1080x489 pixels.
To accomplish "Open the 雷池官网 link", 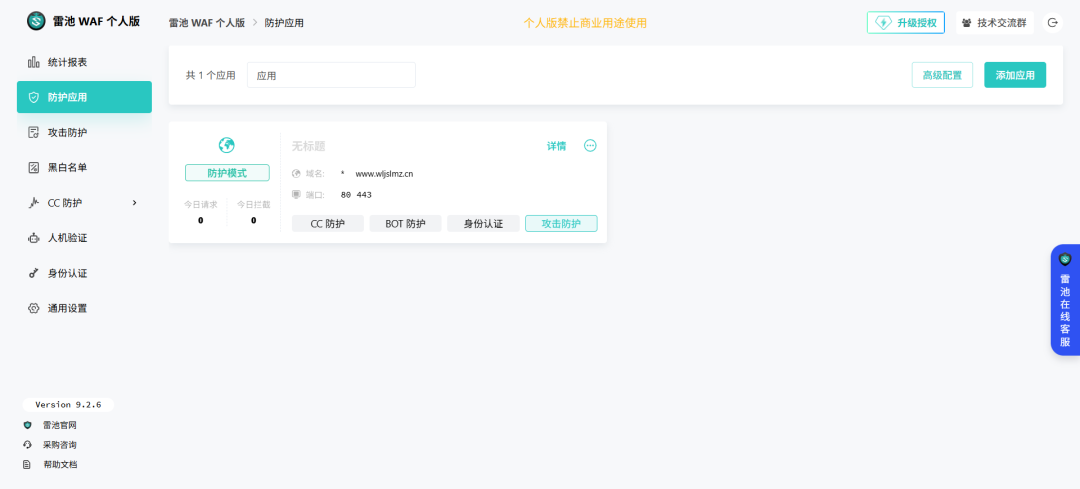I will click(59, 425).
